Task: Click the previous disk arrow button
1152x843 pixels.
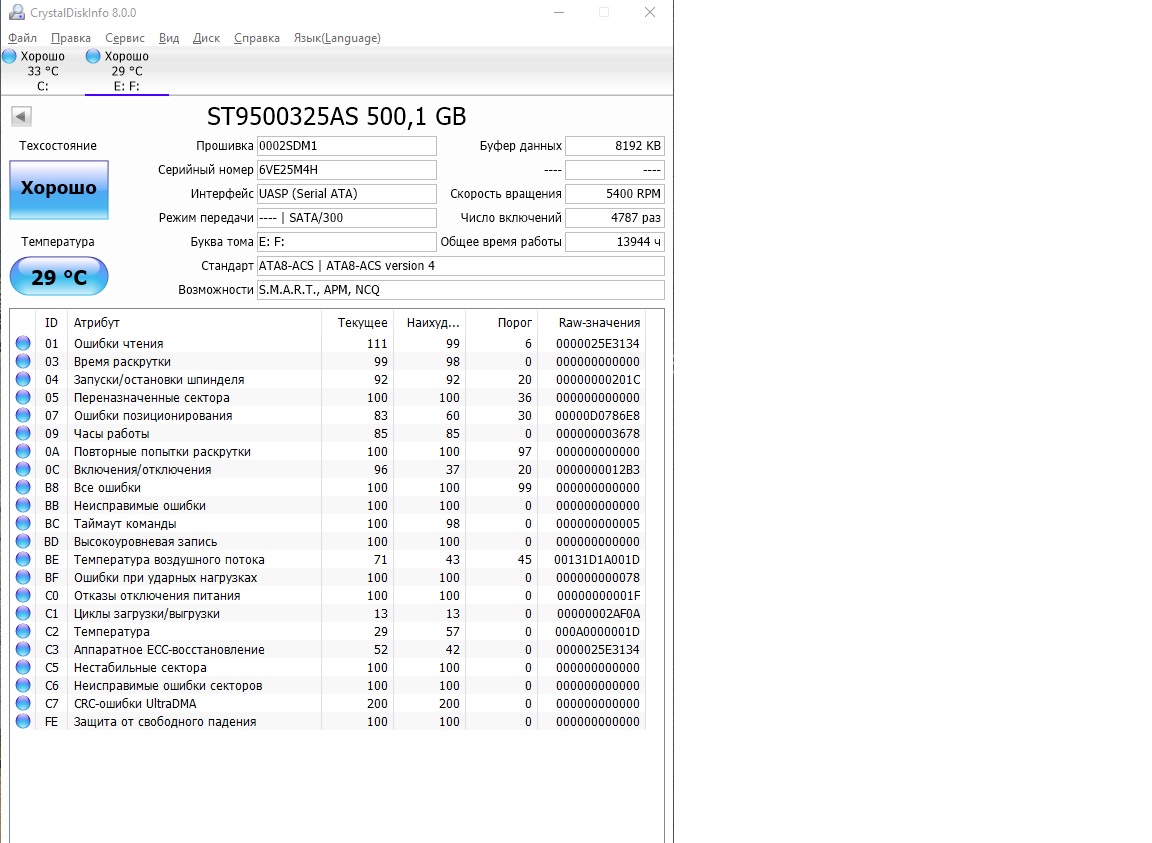Action: coord(21,116)
